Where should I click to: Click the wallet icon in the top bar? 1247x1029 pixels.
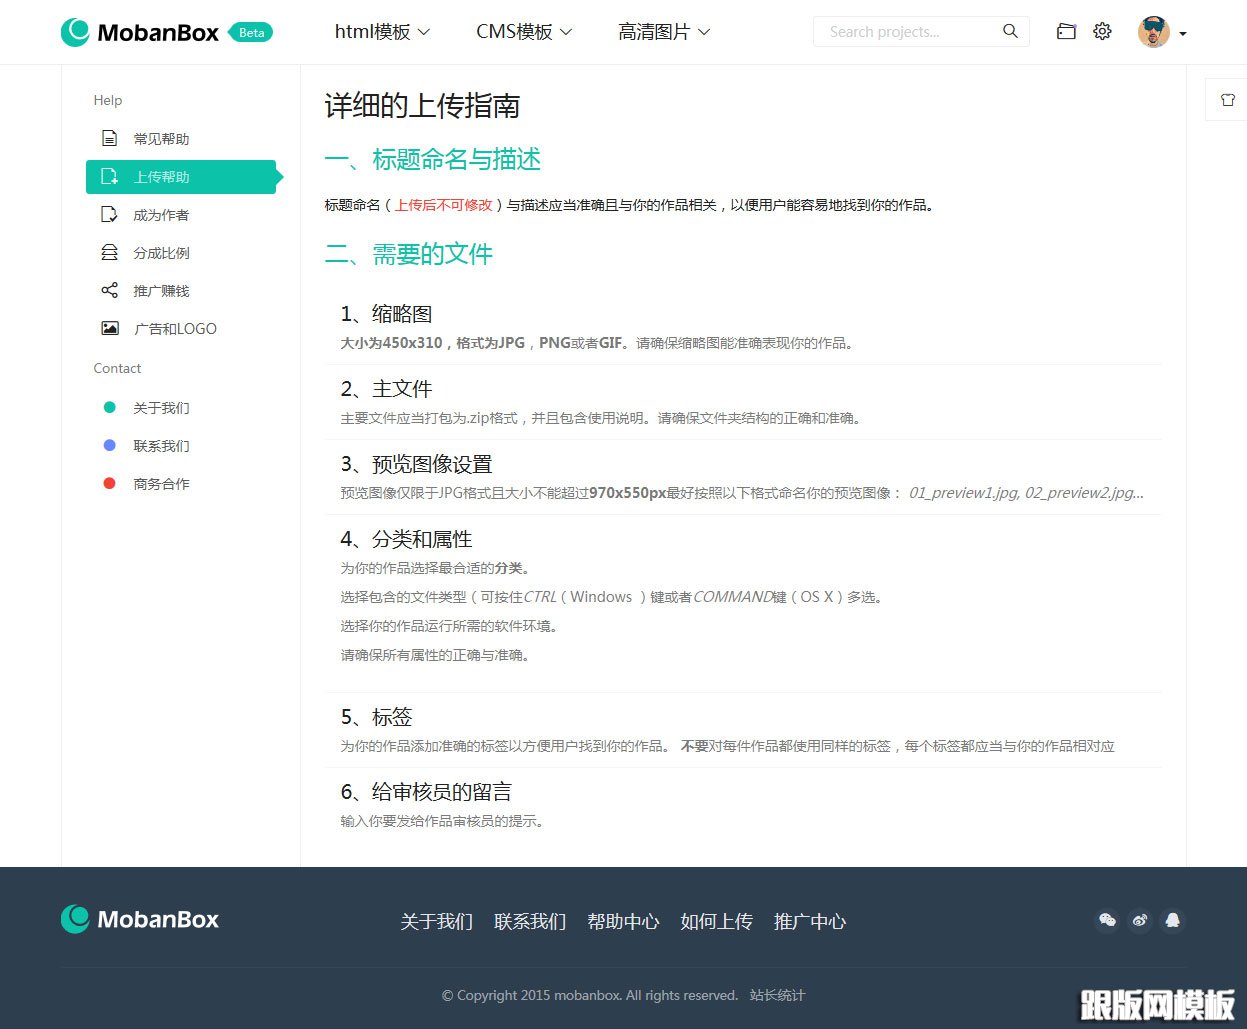(x=1065, y=31)
